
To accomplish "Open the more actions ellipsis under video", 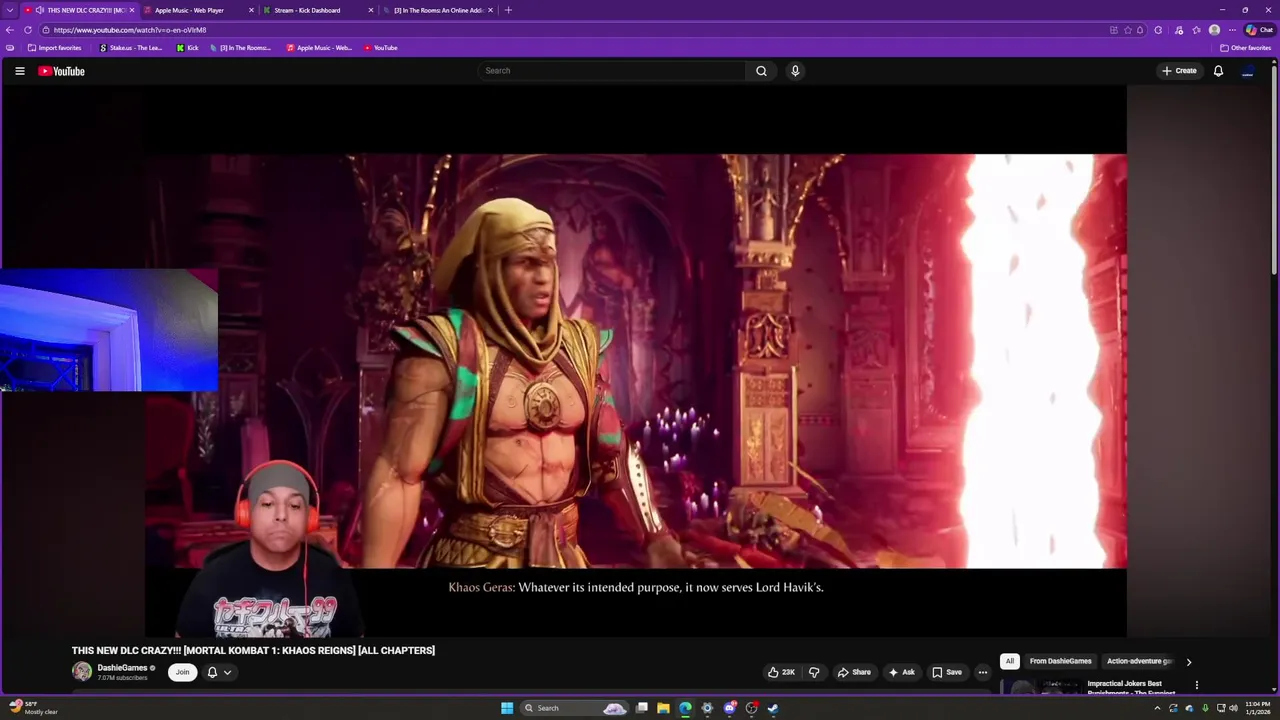I will coord(982,672).
